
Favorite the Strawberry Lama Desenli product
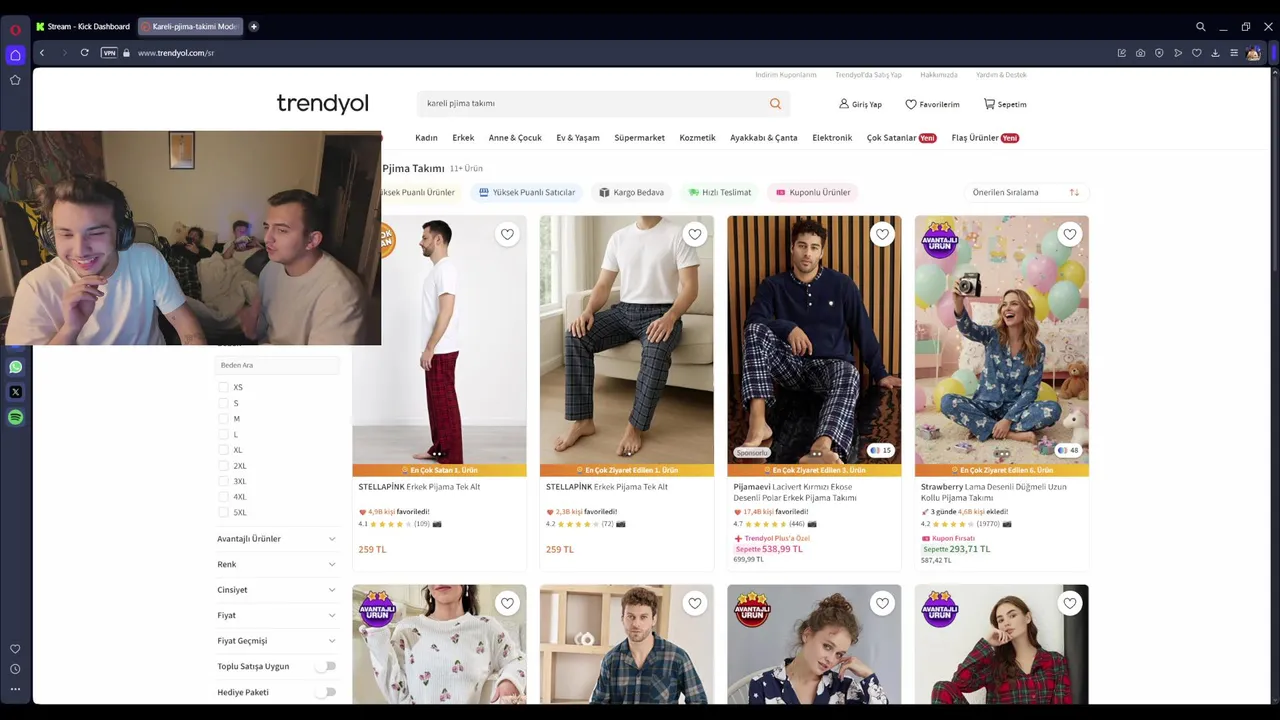1070,234
